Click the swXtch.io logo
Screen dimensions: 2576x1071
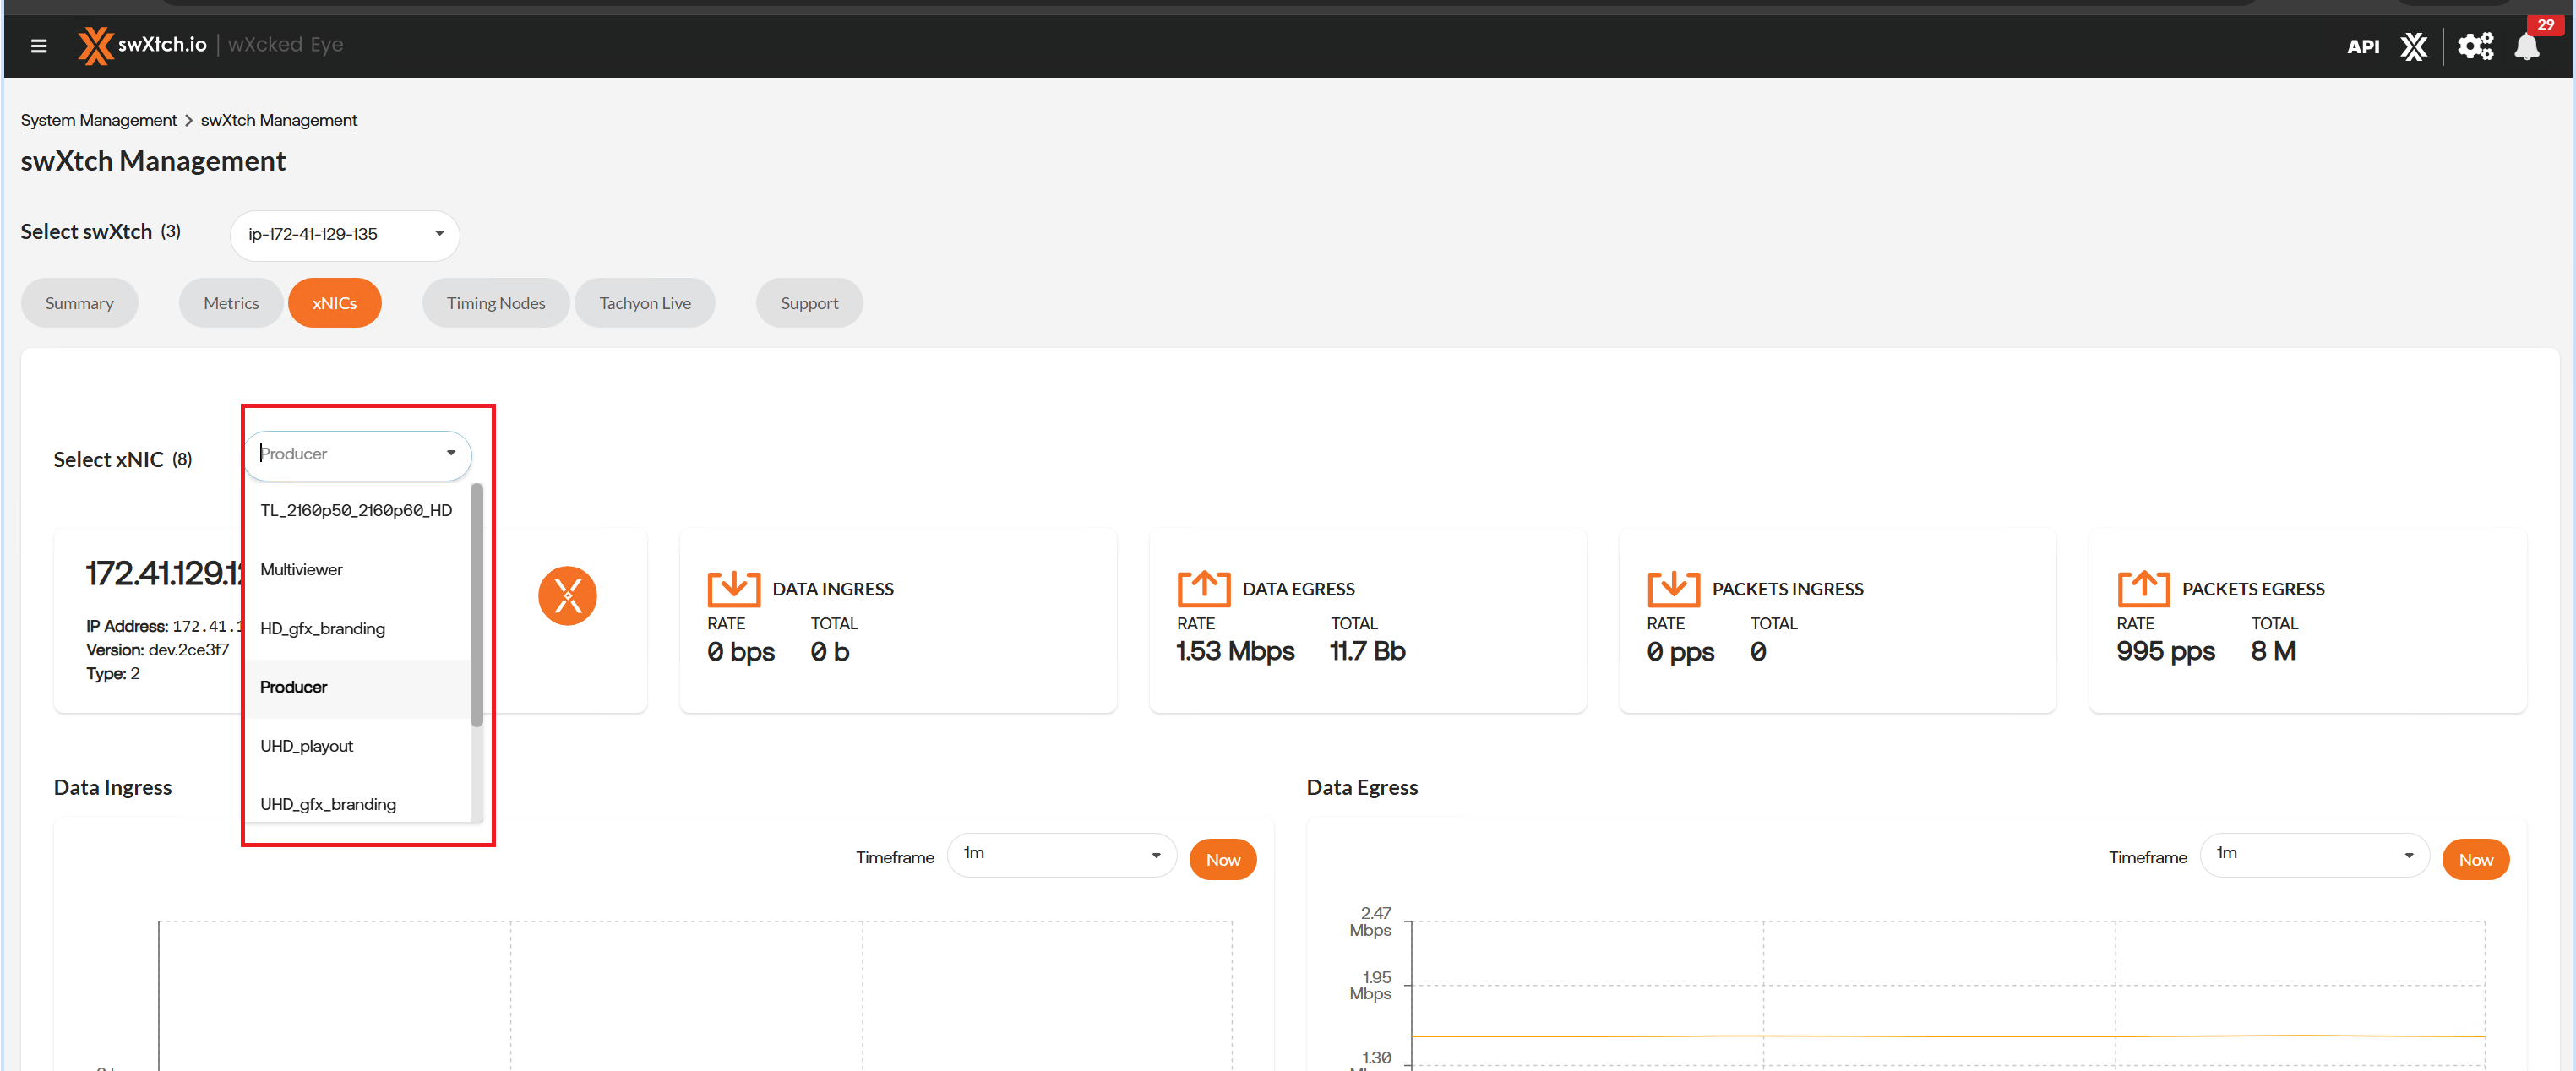(x=143, y=45)
